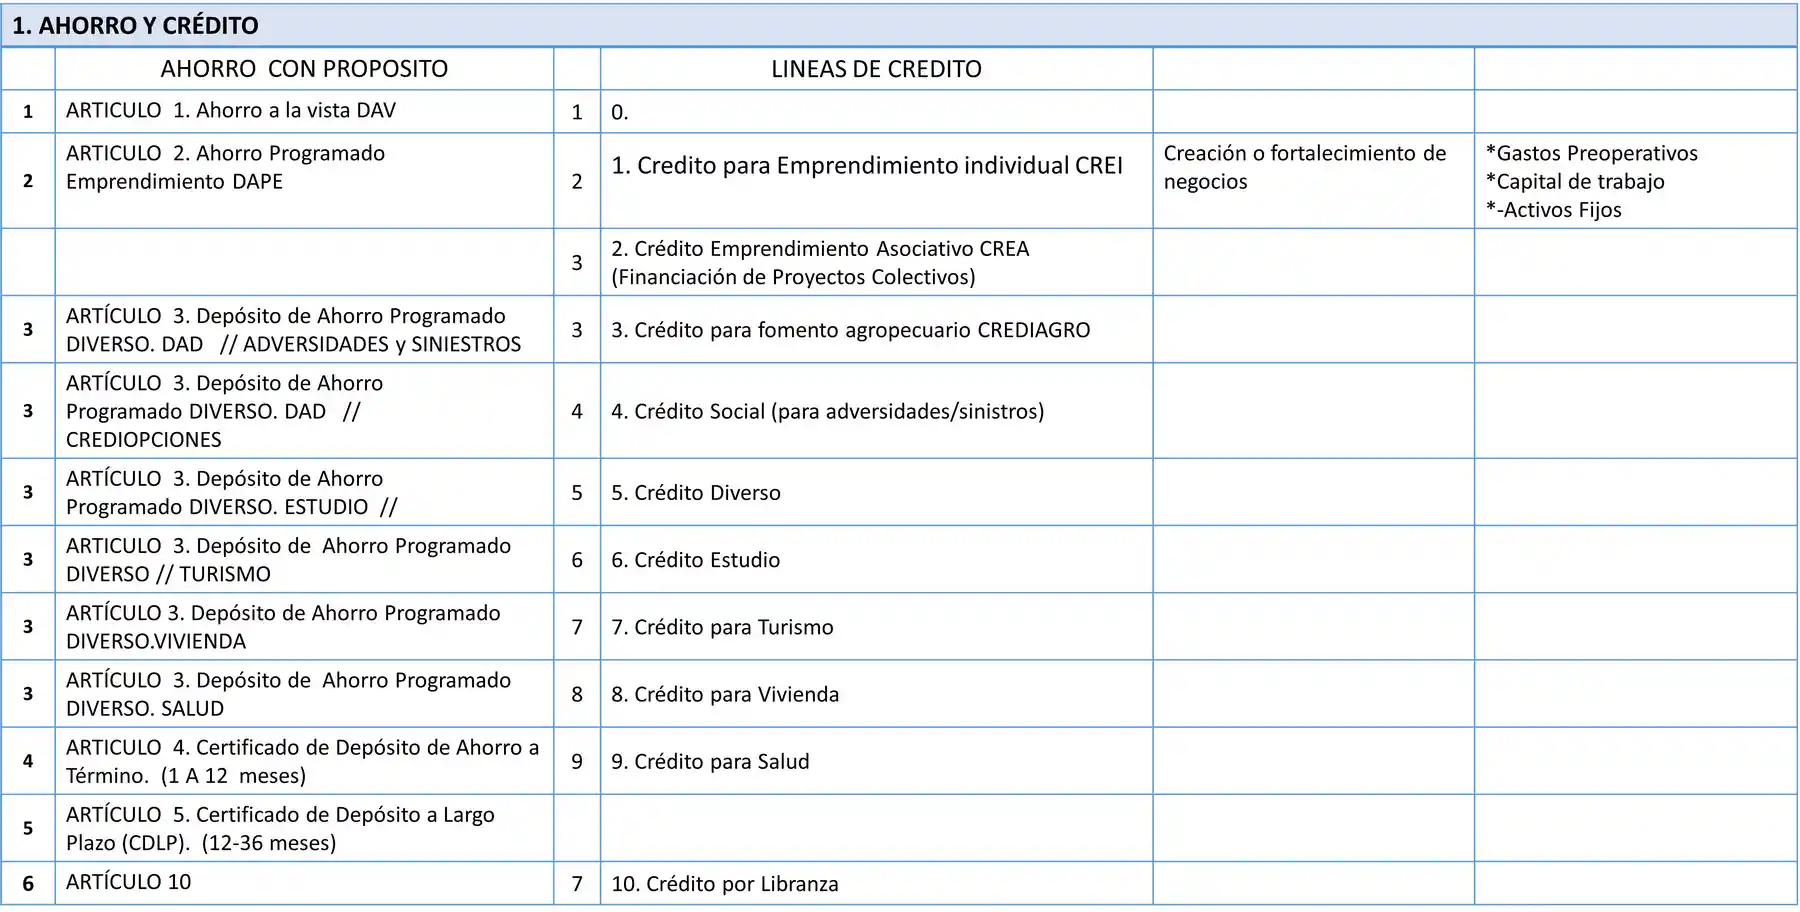Screen dimensions: 1800x912
Task: Select 'ARTICULO 4. Certificado de Depósito de Ahorro a Término'
Action: coord(304,761)
